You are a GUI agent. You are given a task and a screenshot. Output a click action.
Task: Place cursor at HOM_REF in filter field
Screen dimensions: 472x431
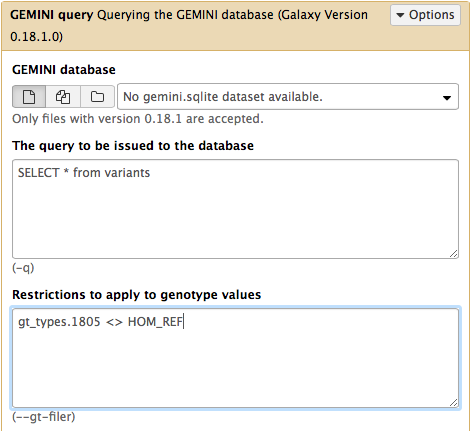coord(155,322)
